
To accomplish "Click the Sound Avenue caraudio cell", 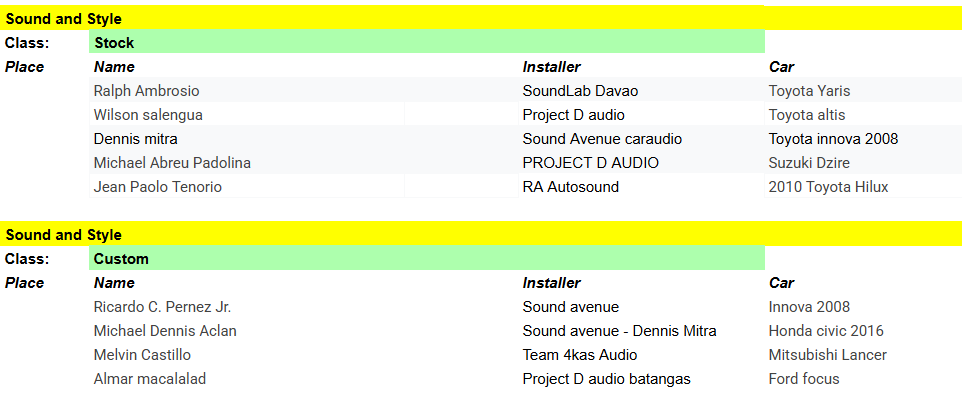I will pyautogui.click(x=602, y=139).
